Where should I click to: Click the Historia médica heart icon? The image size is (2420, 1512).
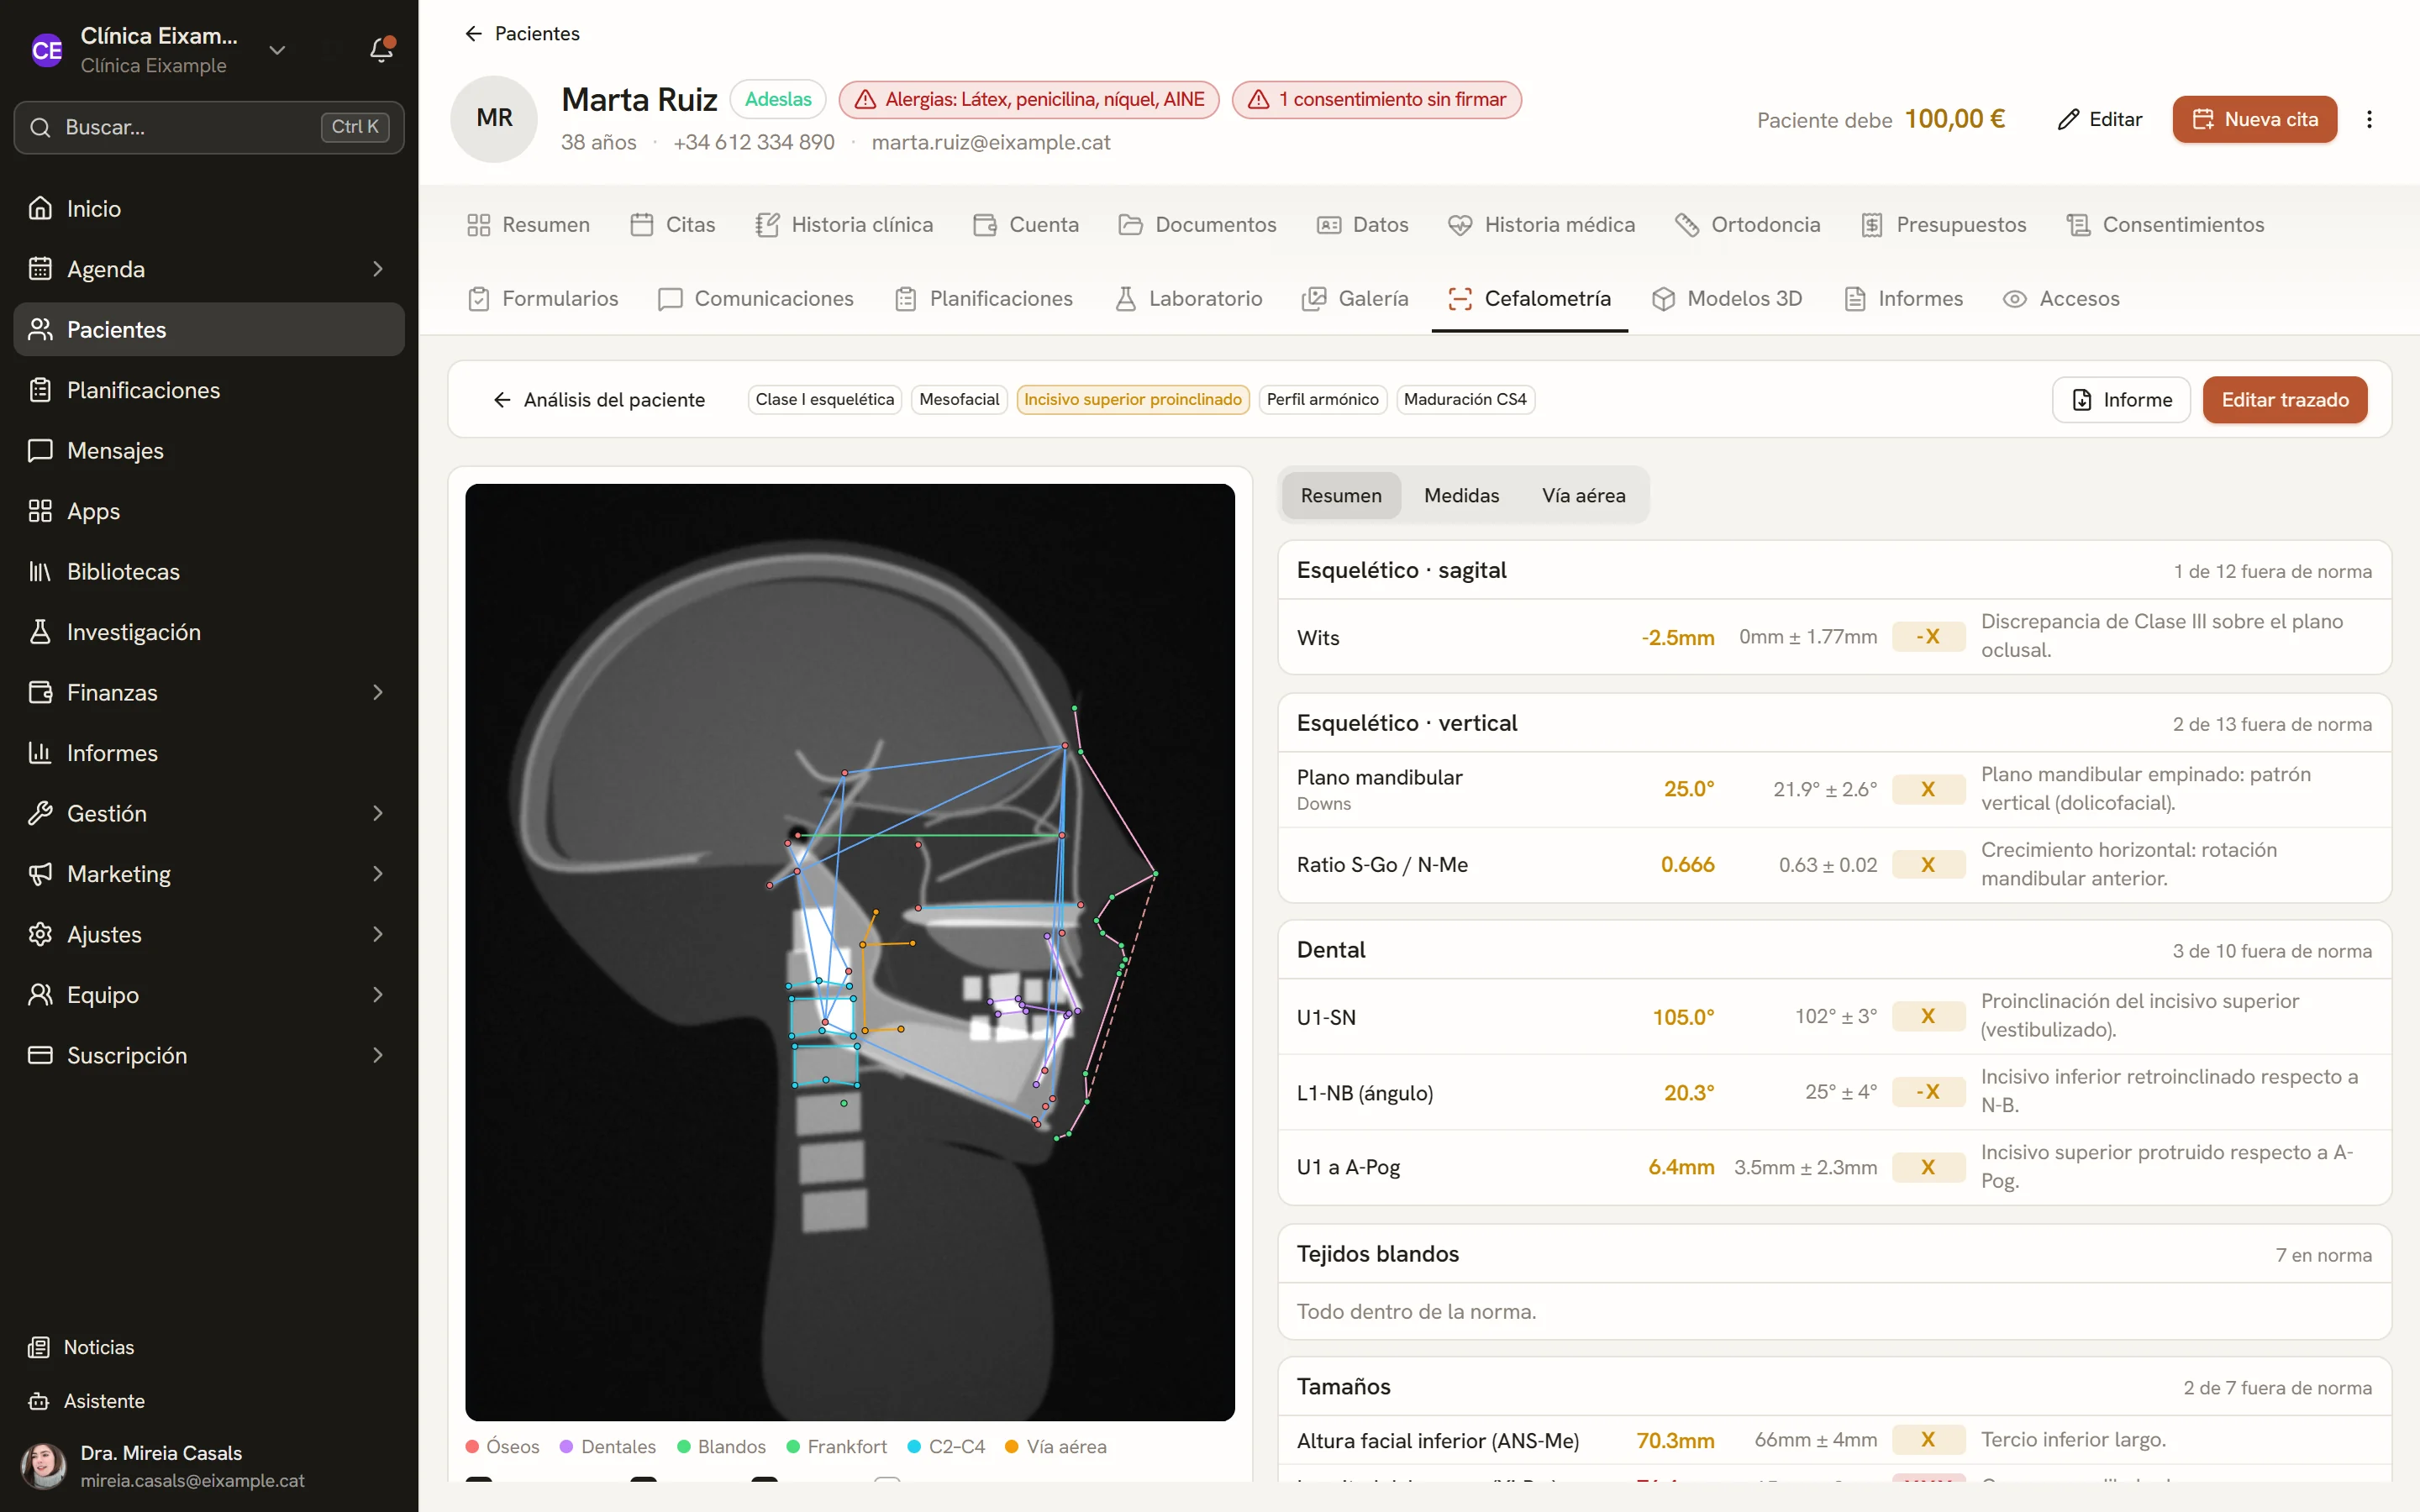[1460, 225]
